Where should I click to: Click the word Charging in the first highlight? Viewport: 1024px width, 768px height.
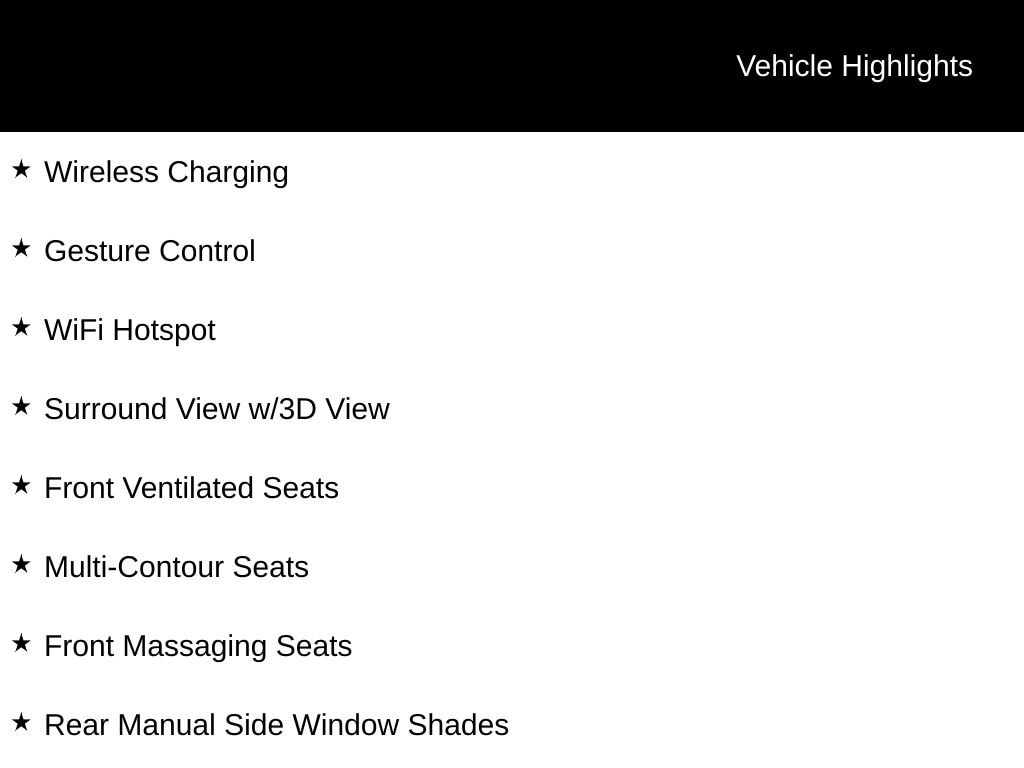[x=228, y=172]
